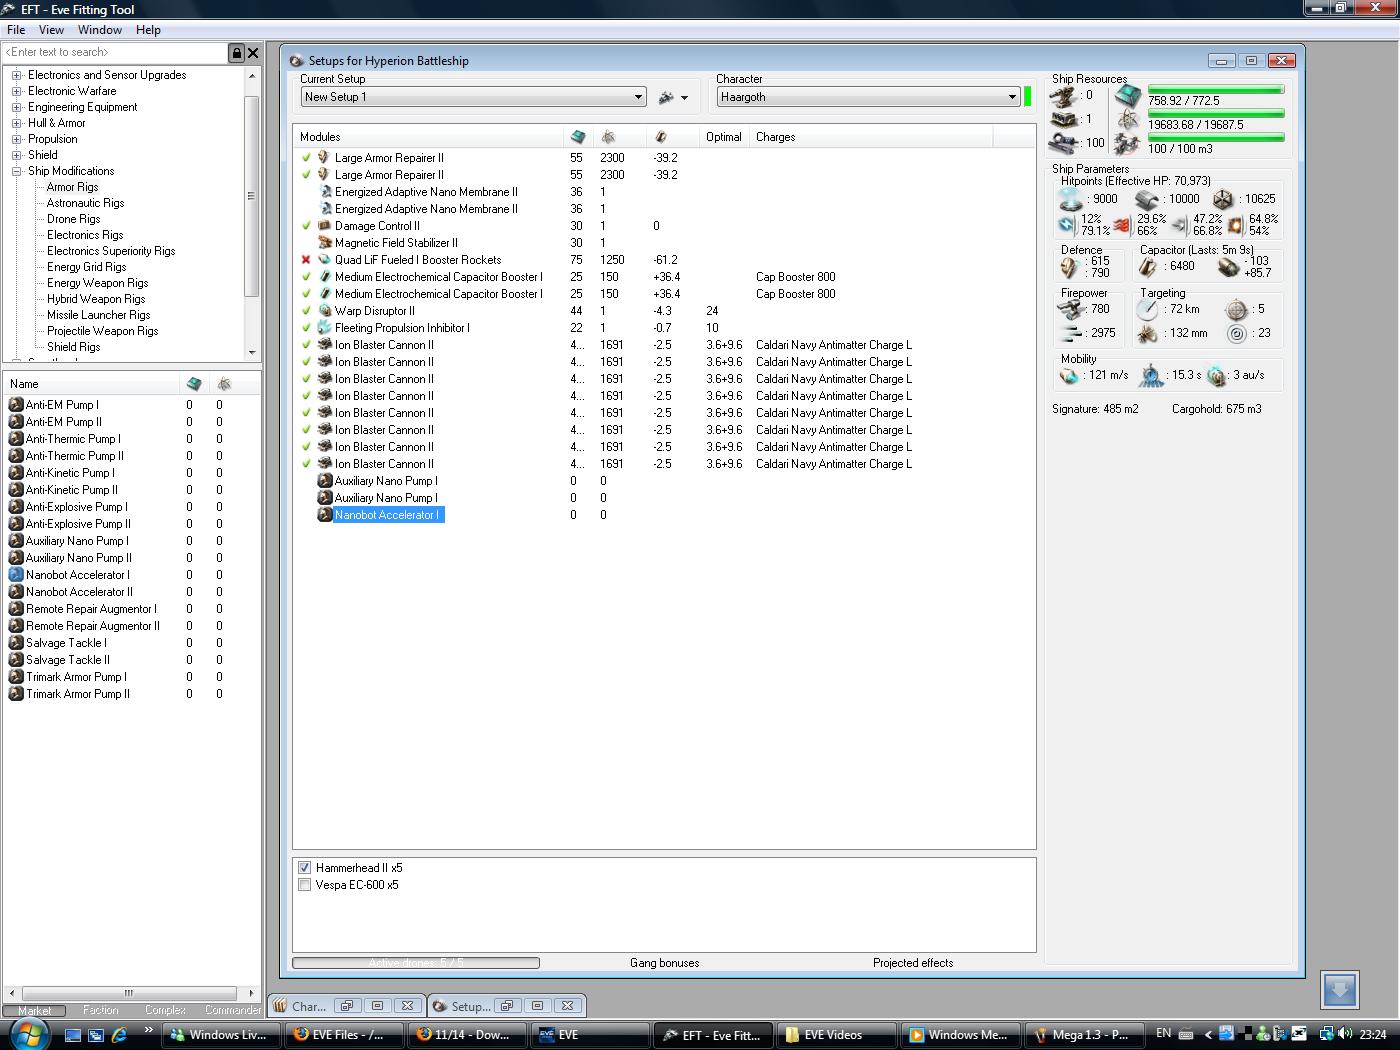Click the Warp Disruptor II module icon

(324, 311)
